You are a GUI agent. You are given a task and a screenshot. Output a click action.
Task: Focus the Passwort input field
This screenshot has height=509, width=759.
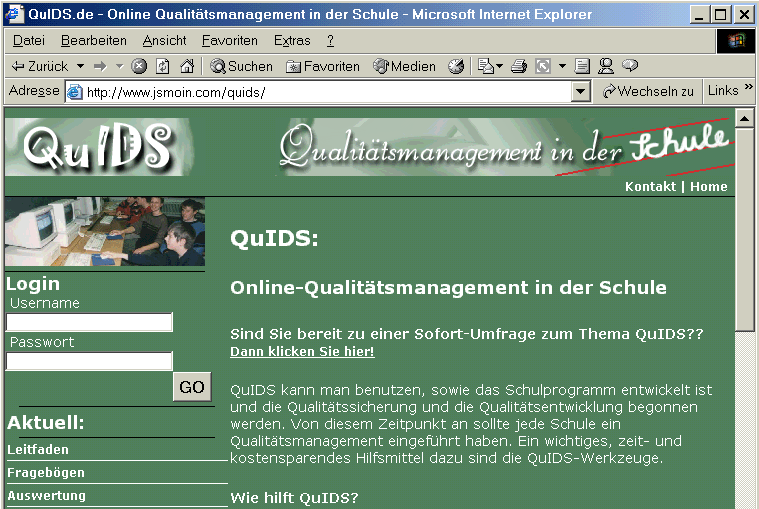[x=89, y=361]
